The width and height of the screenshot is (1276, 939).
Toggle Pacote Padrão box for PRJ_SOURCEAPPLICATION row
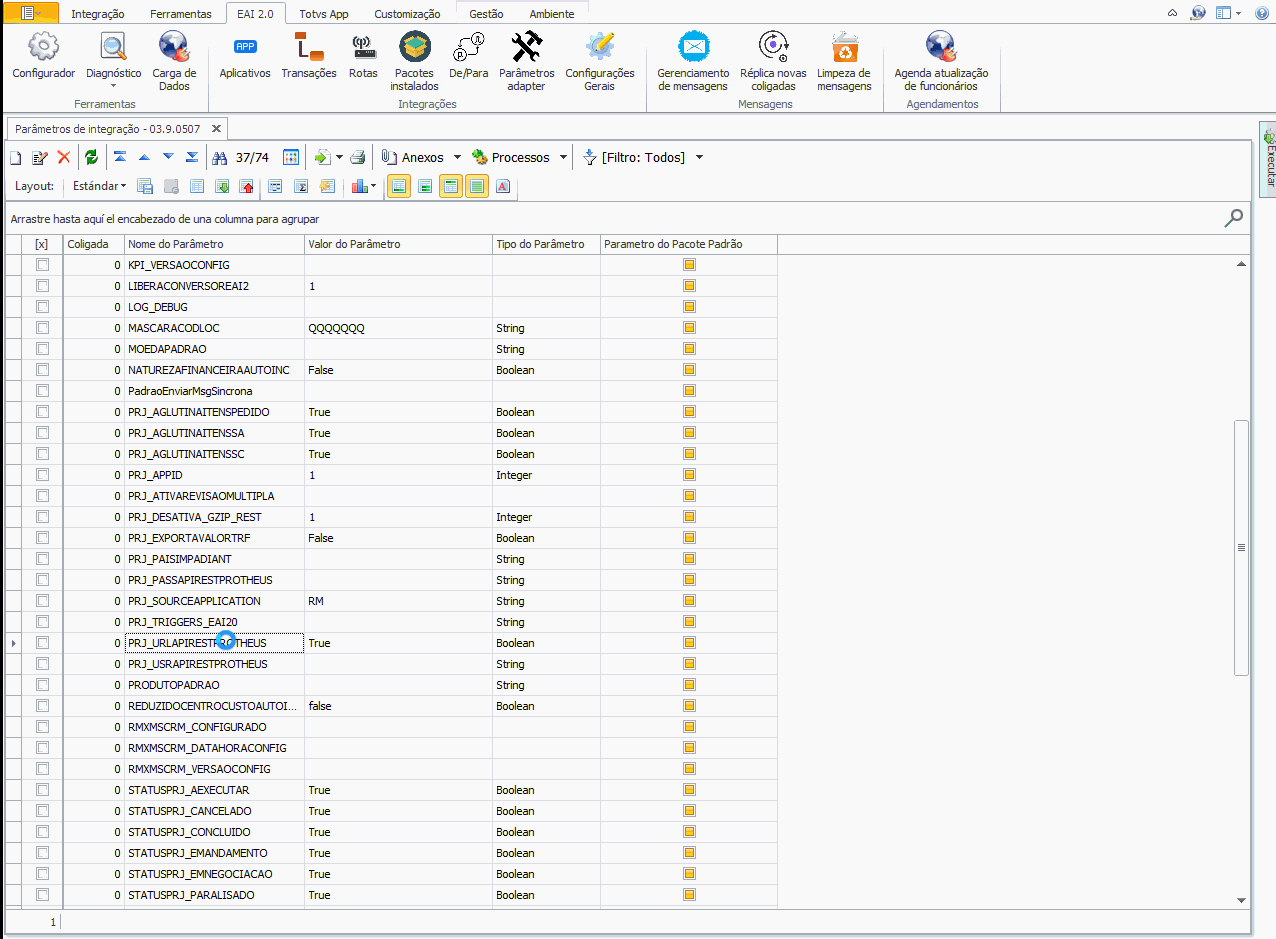tap(689, 601)
